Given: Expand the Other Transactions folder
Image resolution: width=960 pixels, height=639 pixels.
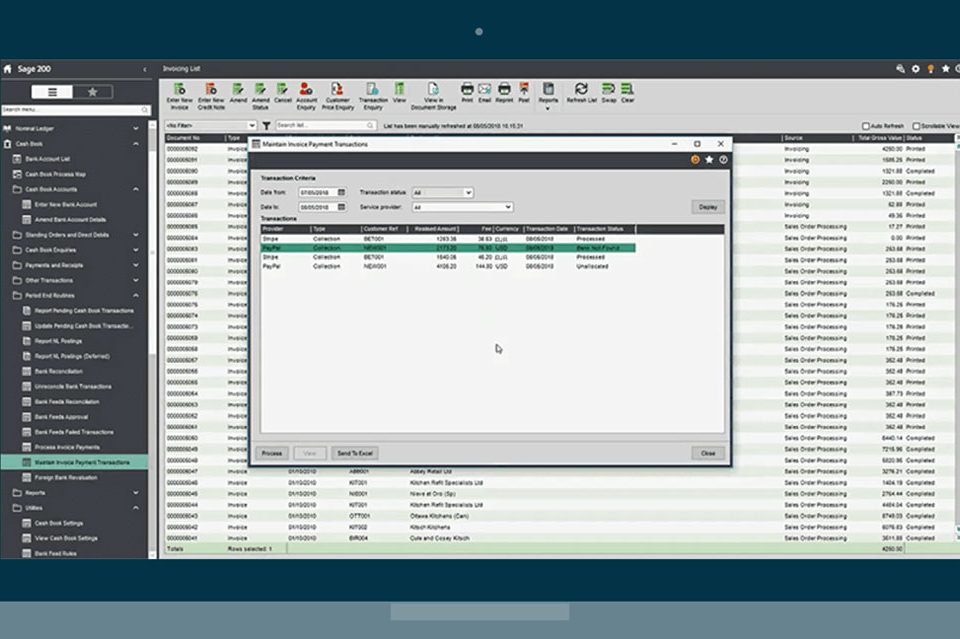Looking at the screenshot, I should click(136, 280).
